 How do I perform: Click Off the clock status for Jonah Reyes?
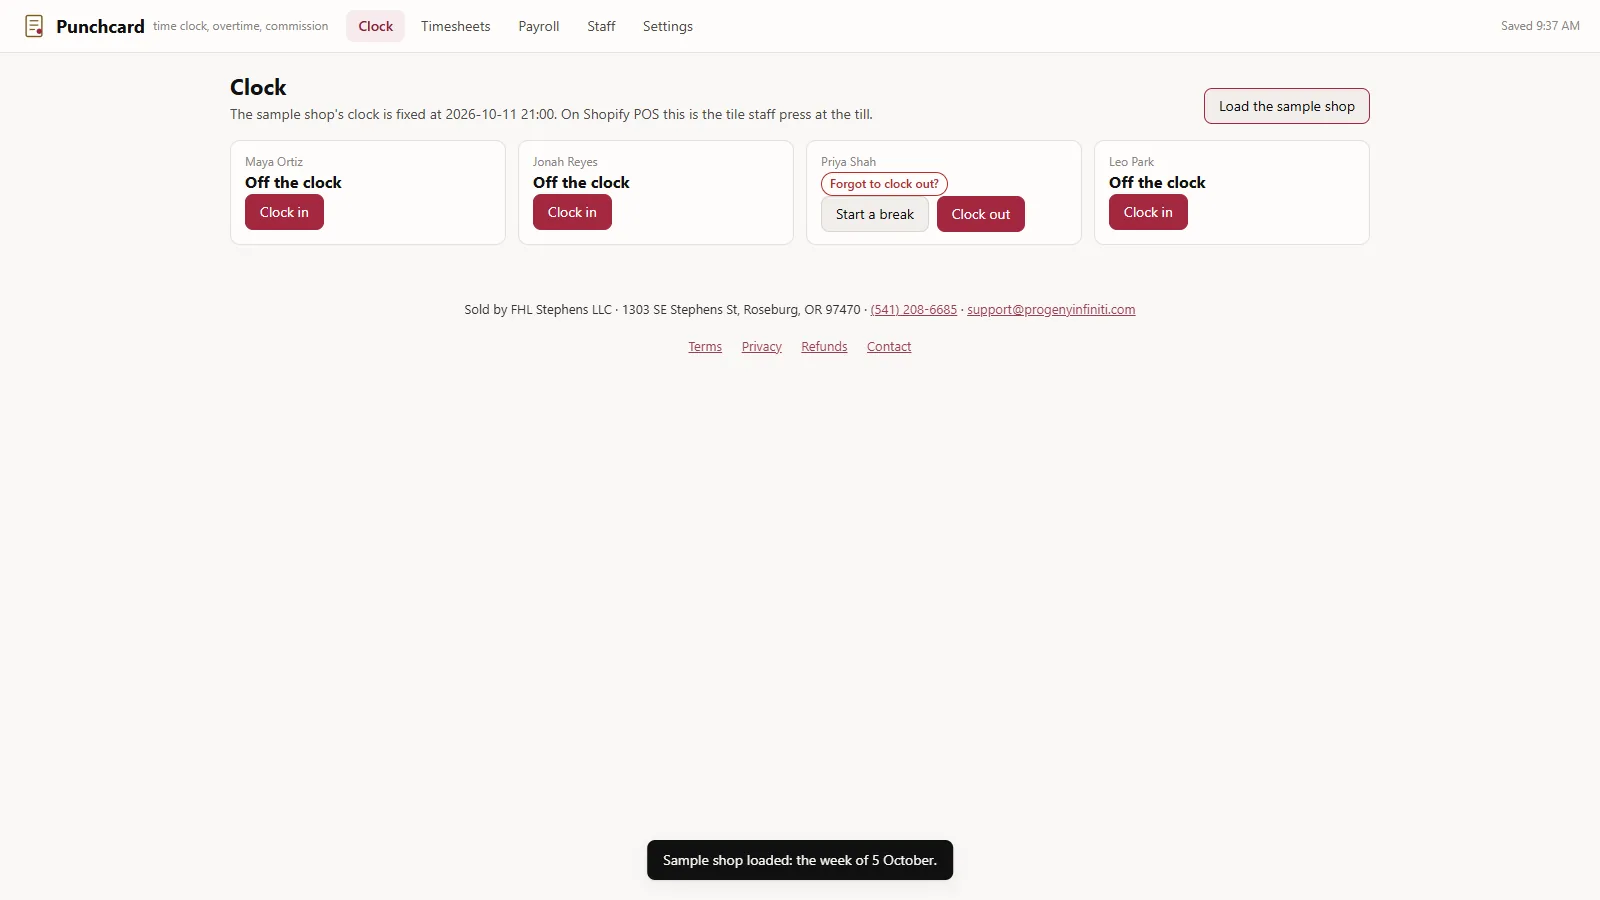(x=581, y=182)
